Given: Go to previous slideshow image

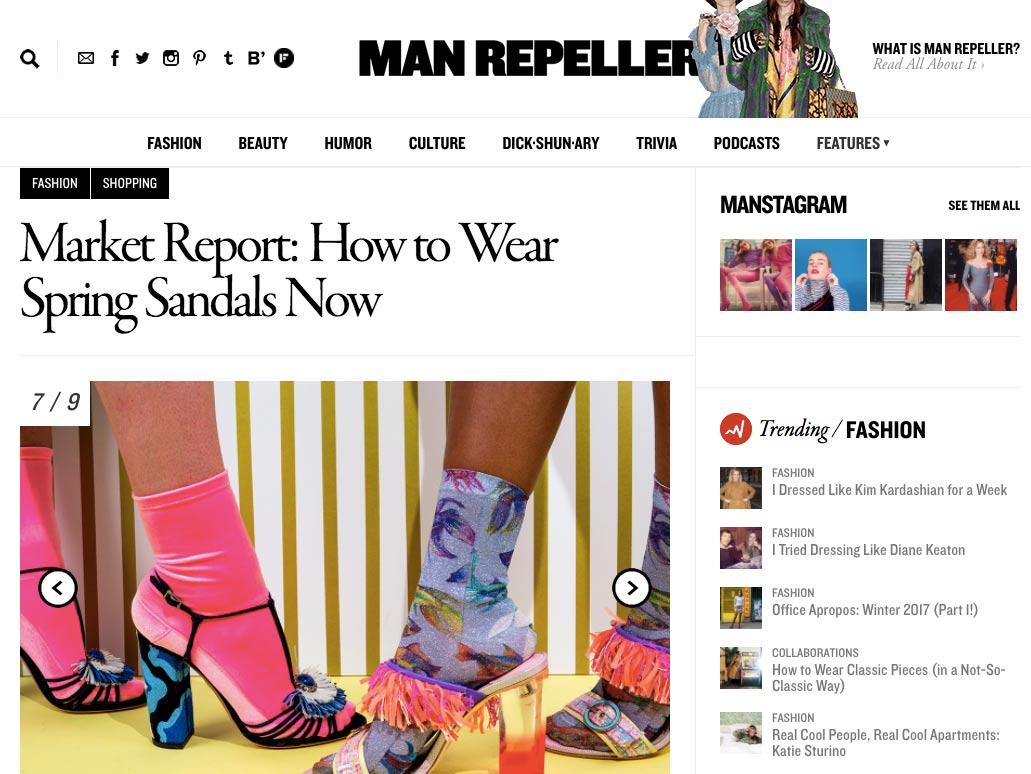Looking at the screenshot, I should [58, 588].
